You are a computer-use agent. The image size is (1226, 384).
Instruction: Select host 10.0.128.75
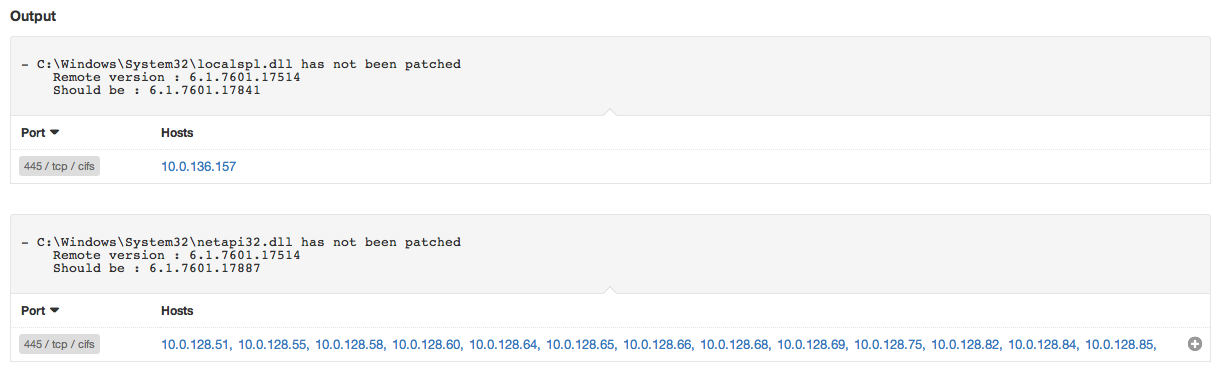pyautogui.click(x=890, y=344)
